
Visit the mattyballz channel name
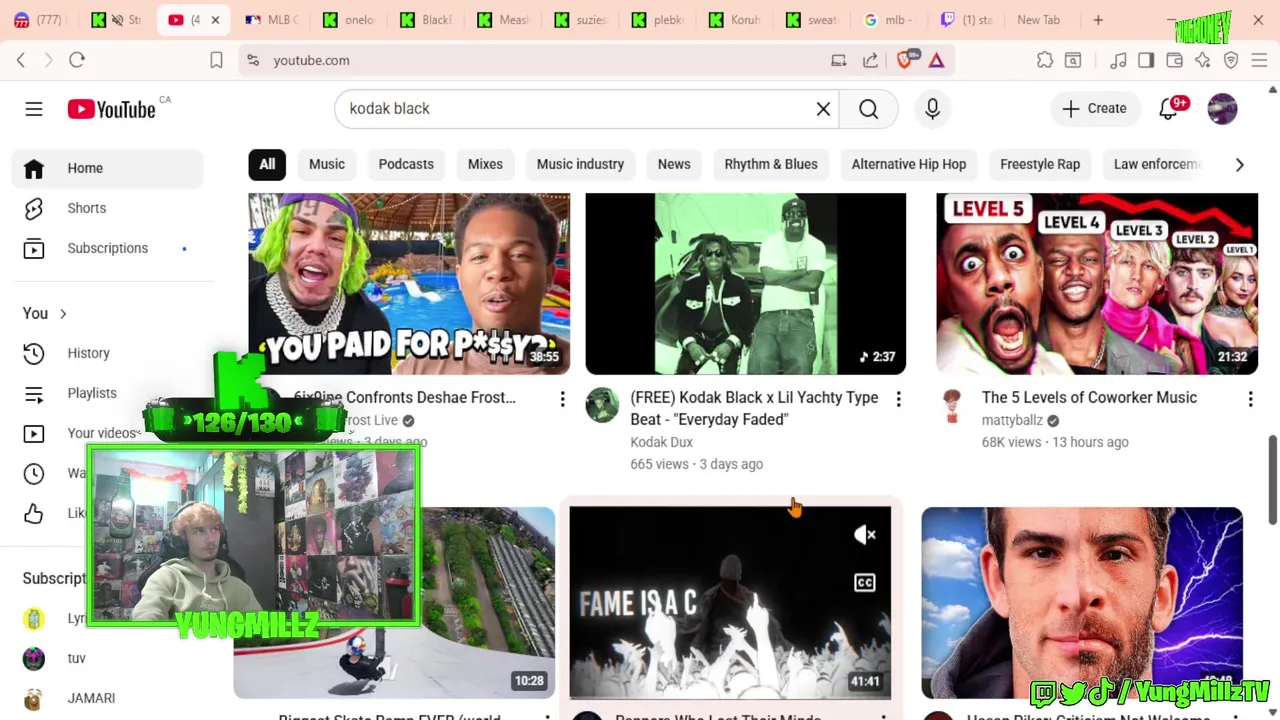pos(1012,420)
